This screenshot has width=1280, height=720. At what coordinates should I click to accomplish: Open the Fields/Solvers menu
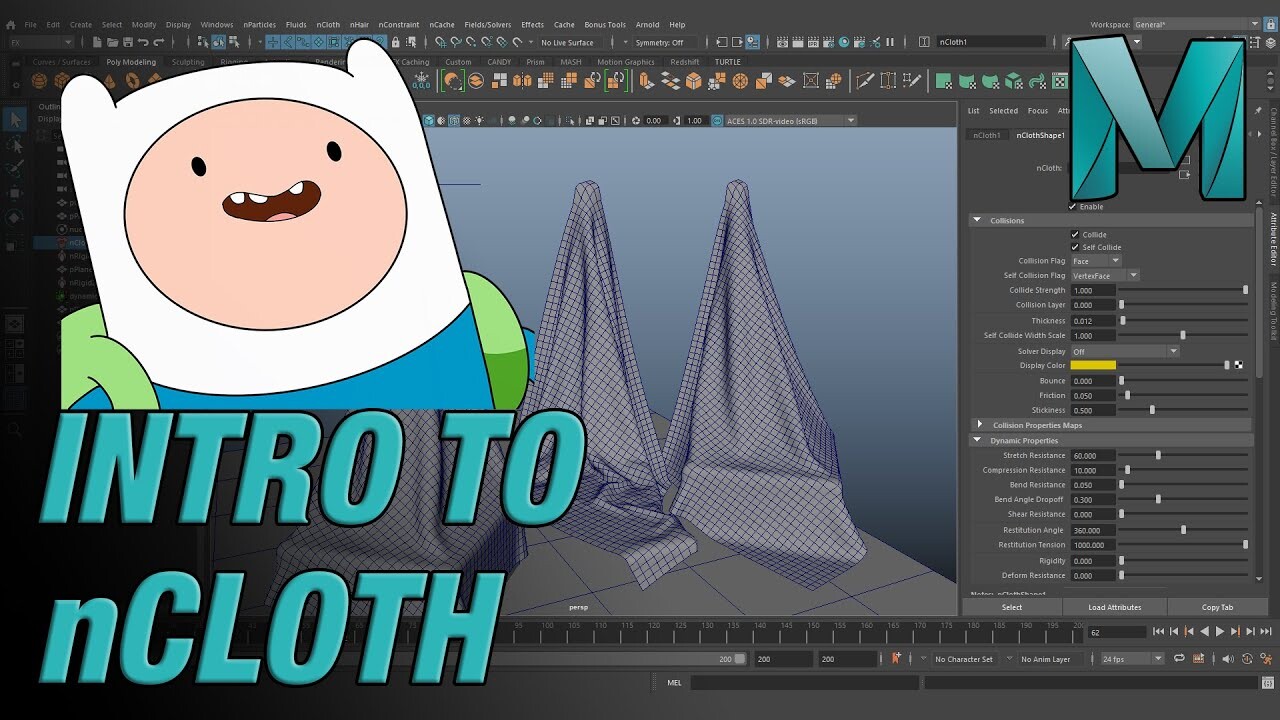[x=488, y=24]
